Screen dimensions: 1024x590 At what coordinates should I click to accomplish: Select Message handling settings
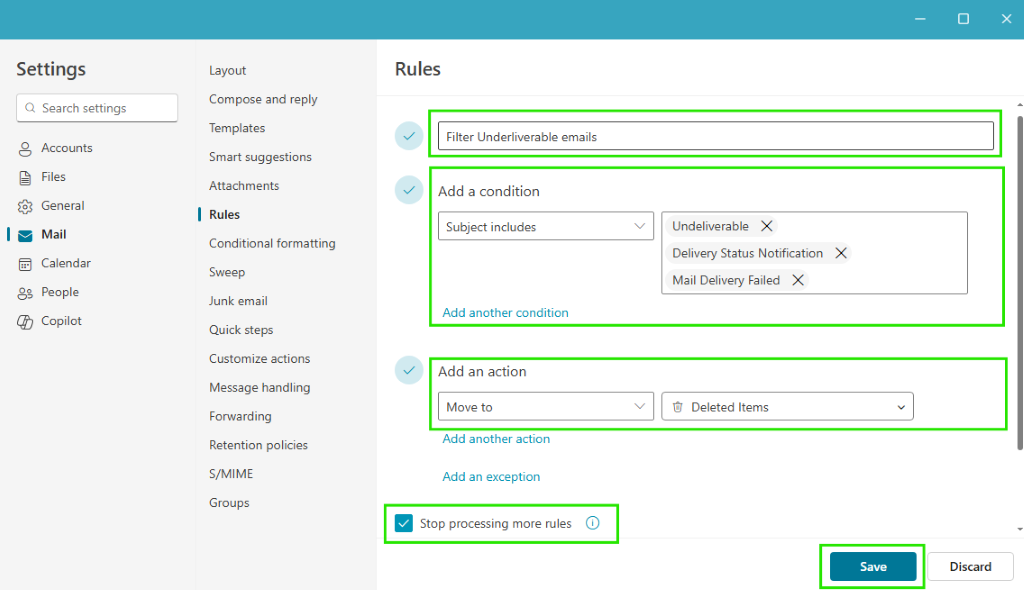pyautogui.click(x=259, y=387)
